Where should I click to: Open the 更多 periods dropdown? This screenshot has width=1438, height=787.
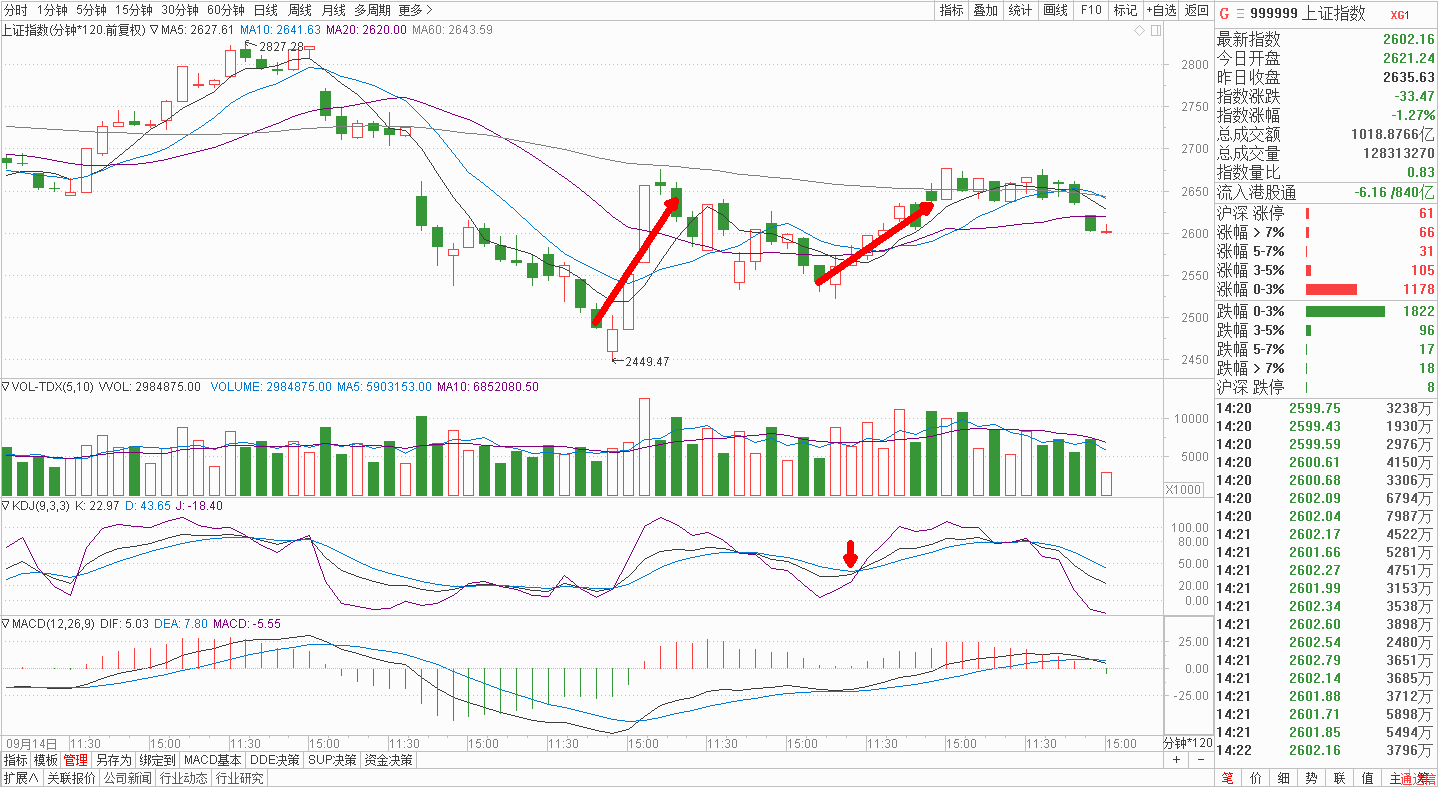coord(415,10)
